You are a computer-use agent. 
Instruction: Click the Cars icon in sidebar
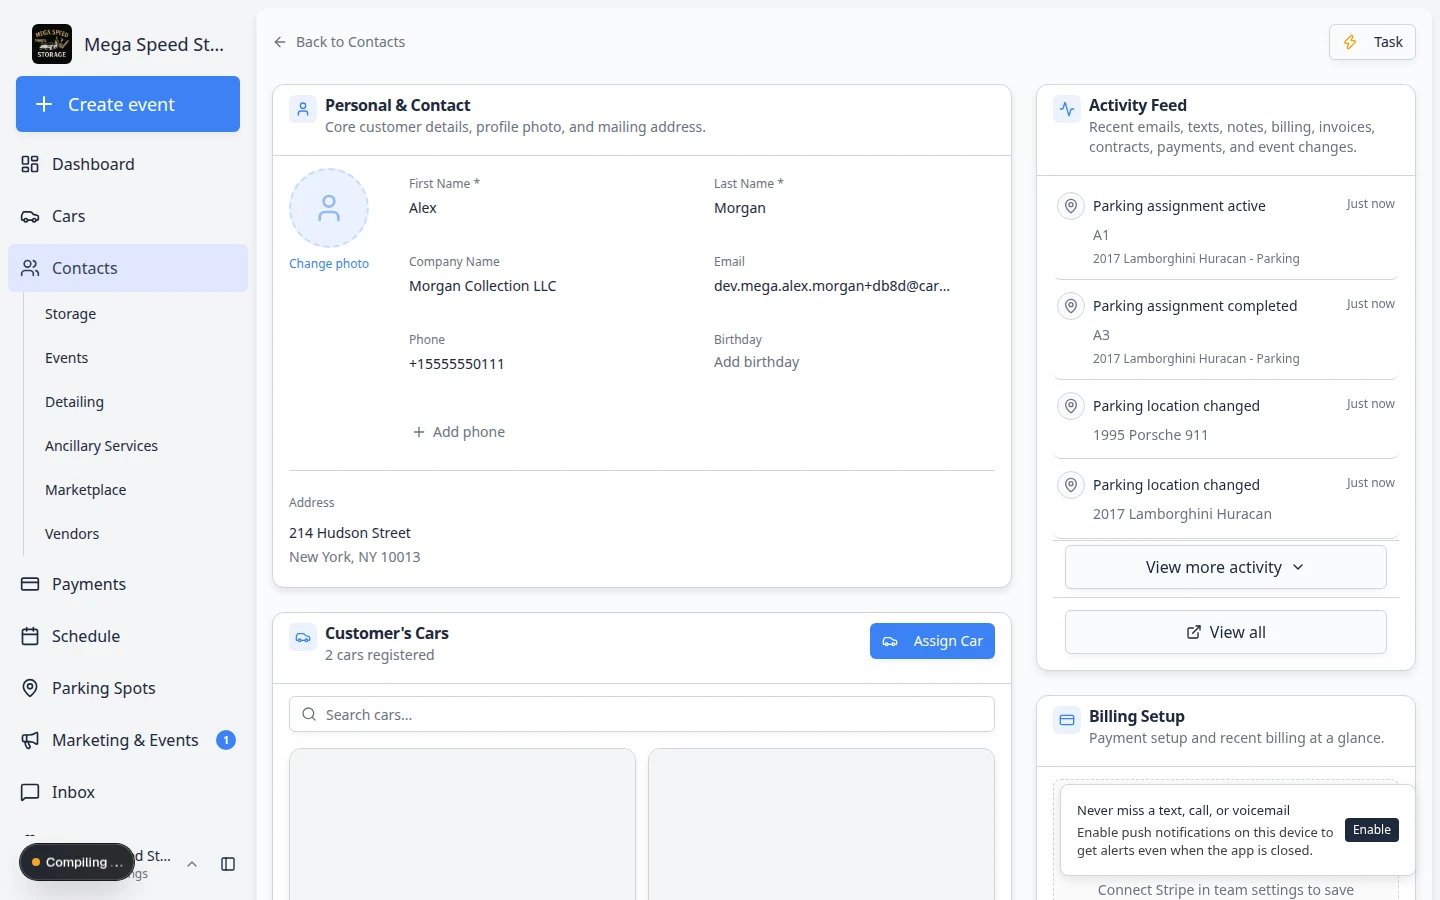pos(30,216)
